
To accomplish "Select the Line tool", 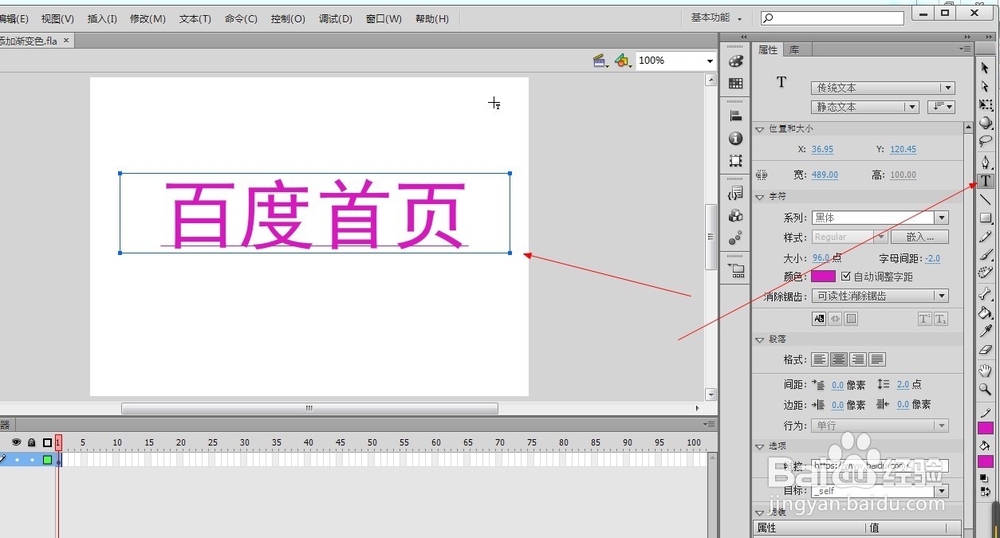I will (x=985, y=200).
